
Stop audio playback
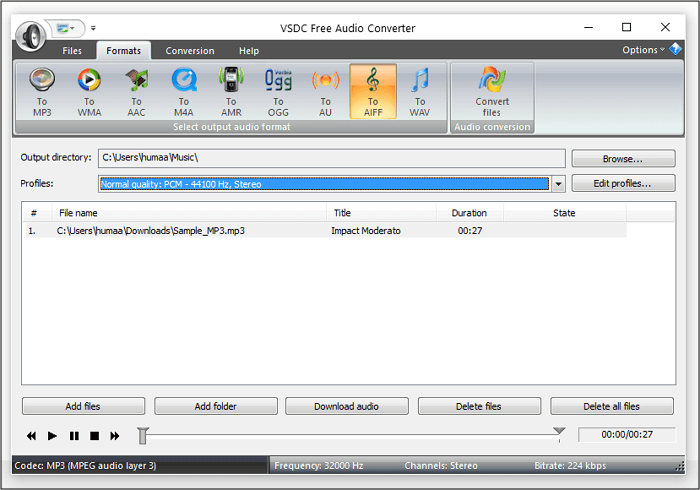[94, 436]
